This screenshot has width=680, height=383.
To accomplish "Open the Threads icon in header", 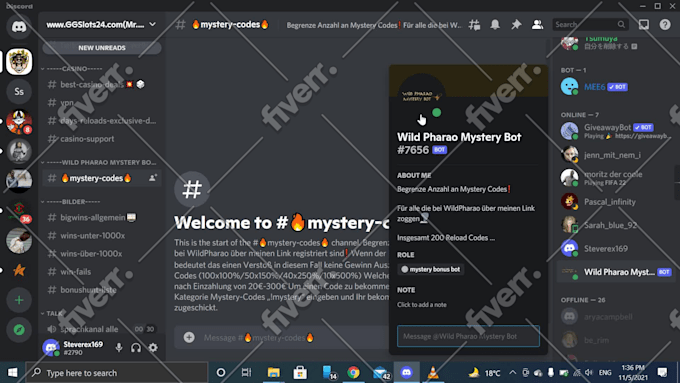I will click(x=474, y=25).
